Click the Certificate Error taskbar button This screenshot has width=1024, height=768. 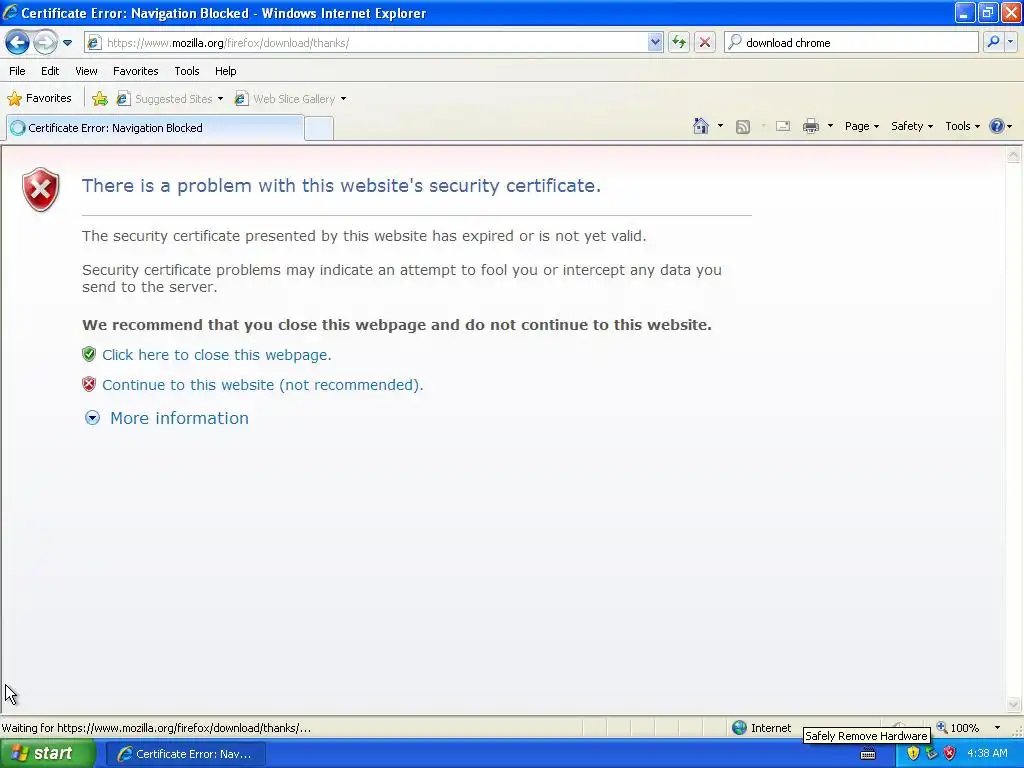(185, 754)
